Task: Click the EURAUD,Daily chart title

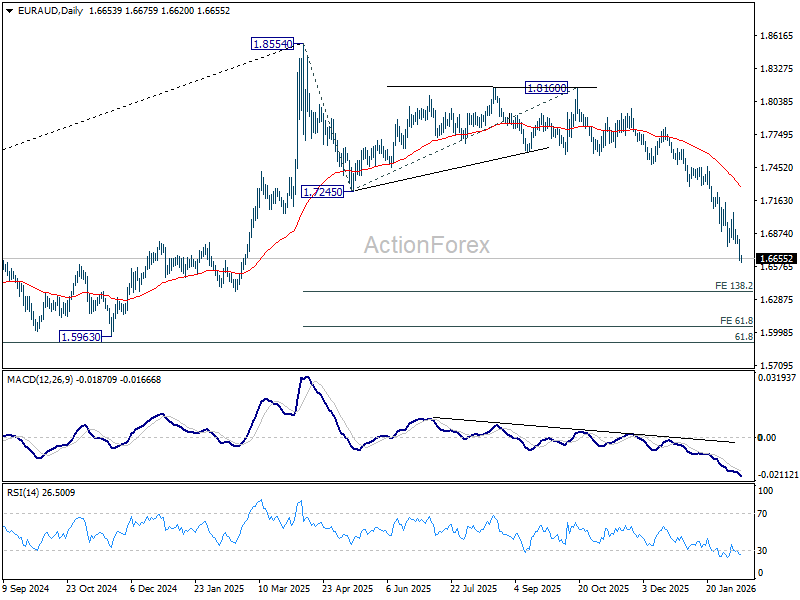Action: point(51,11)
